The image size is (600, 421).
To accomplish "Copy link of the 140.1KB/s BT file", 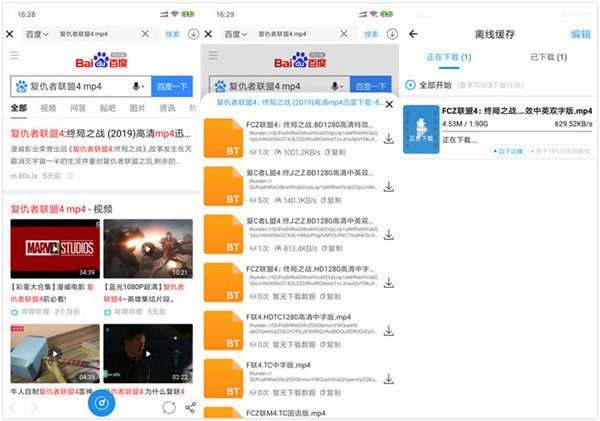I will [x=331, y=200].
